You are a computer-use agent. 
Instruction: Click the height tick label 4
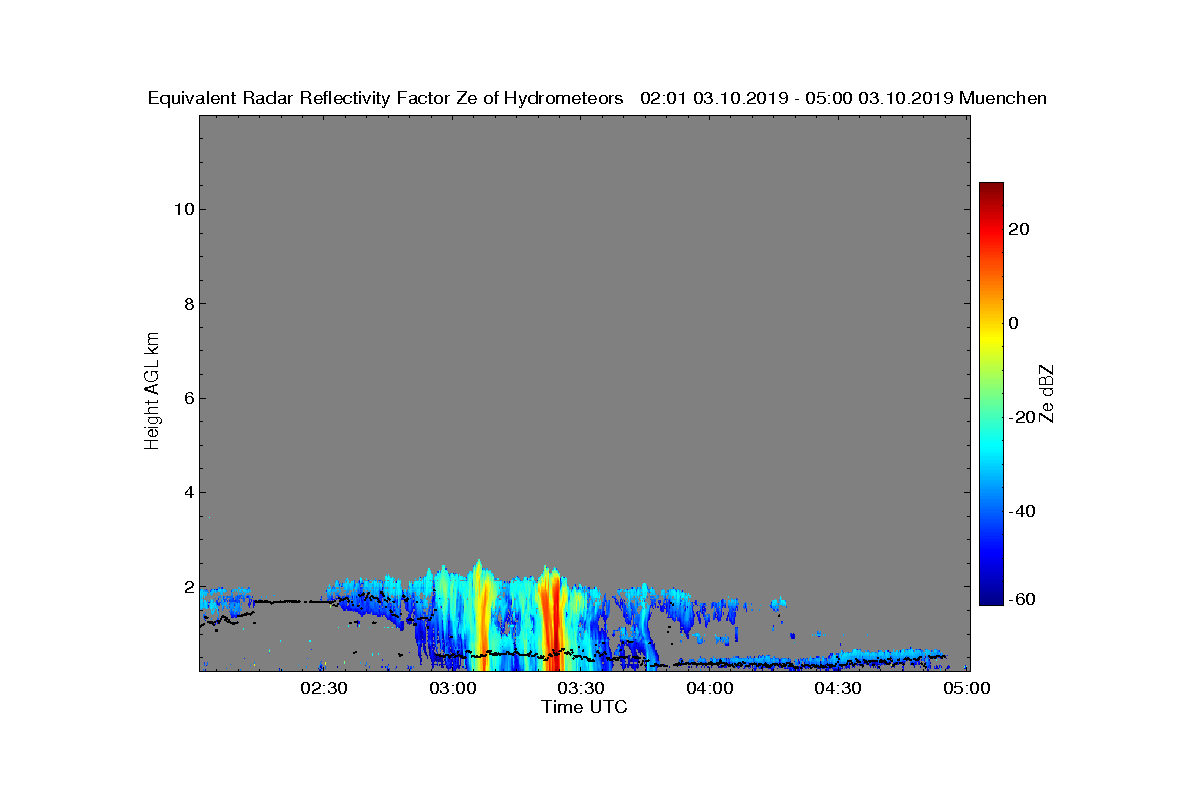[x=188, y=492]
